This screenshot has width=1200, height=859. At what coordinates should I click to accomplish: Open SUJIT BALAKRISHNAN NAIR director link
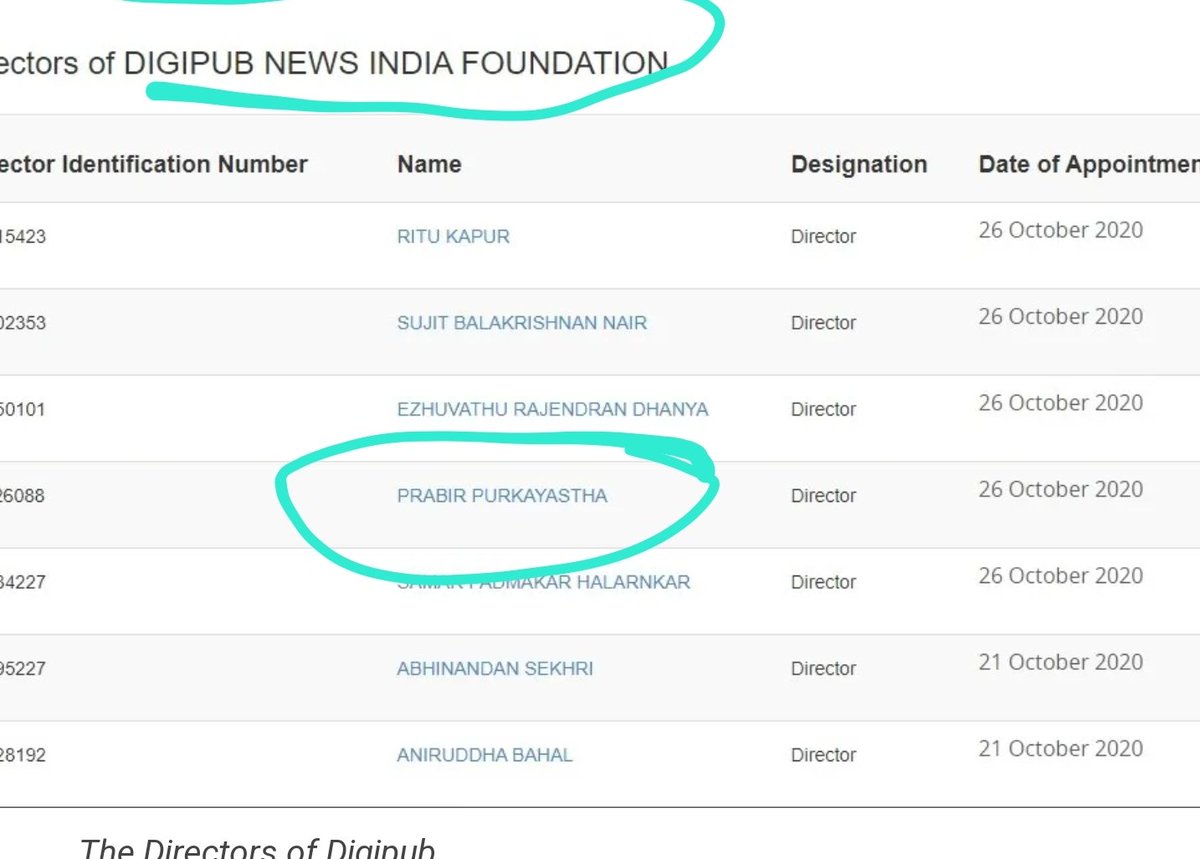[x=522, y=323]
